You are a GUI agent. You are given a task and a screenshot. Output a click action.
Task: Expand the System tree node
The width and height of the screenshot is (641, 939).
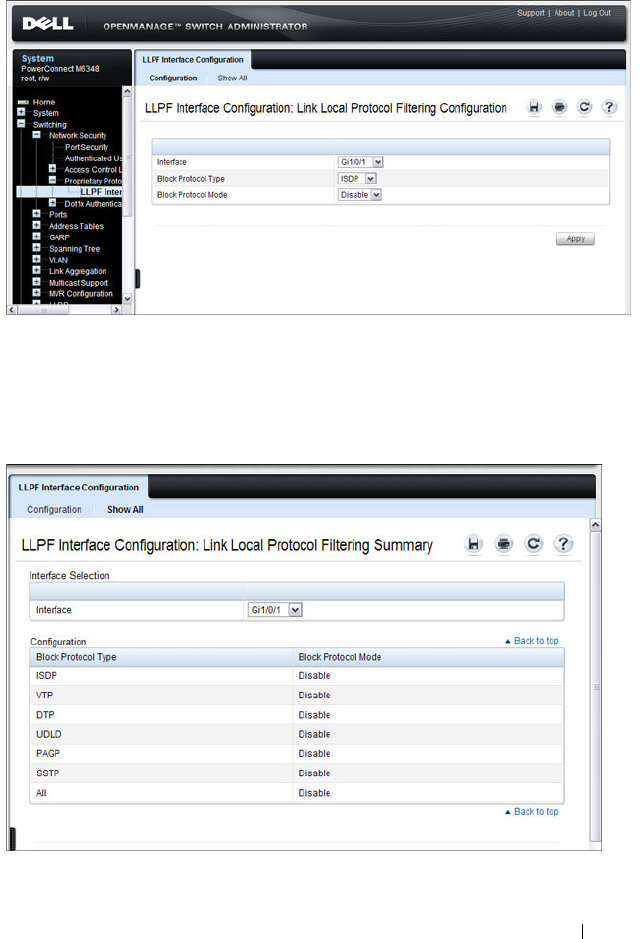pyautogui.click(x=22, y=112)
